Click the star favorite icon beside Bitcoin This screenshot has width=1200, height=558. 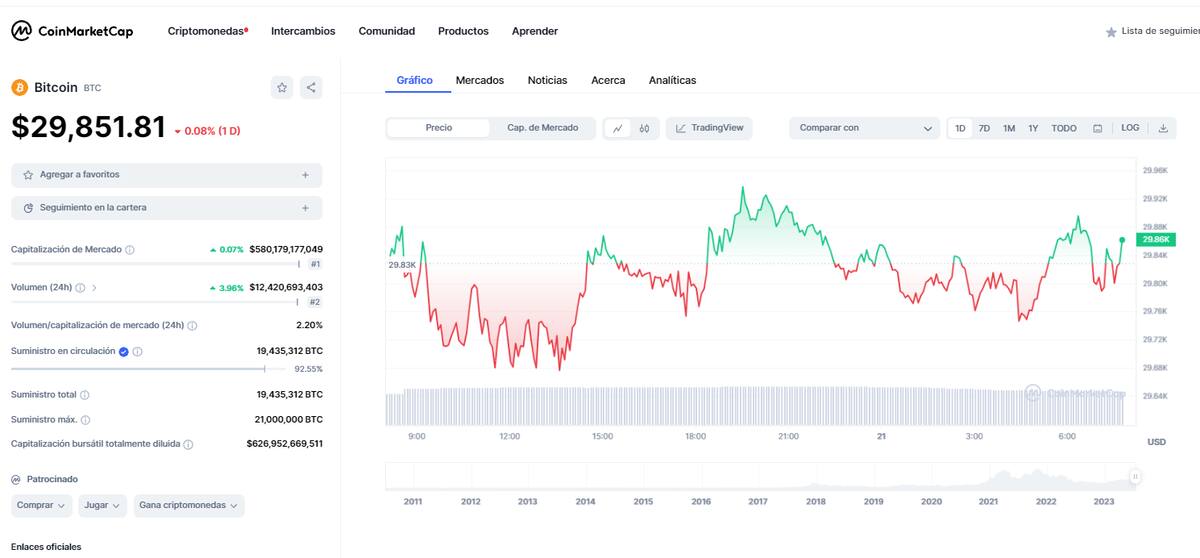pyautogui.click(x=282, y=88)
